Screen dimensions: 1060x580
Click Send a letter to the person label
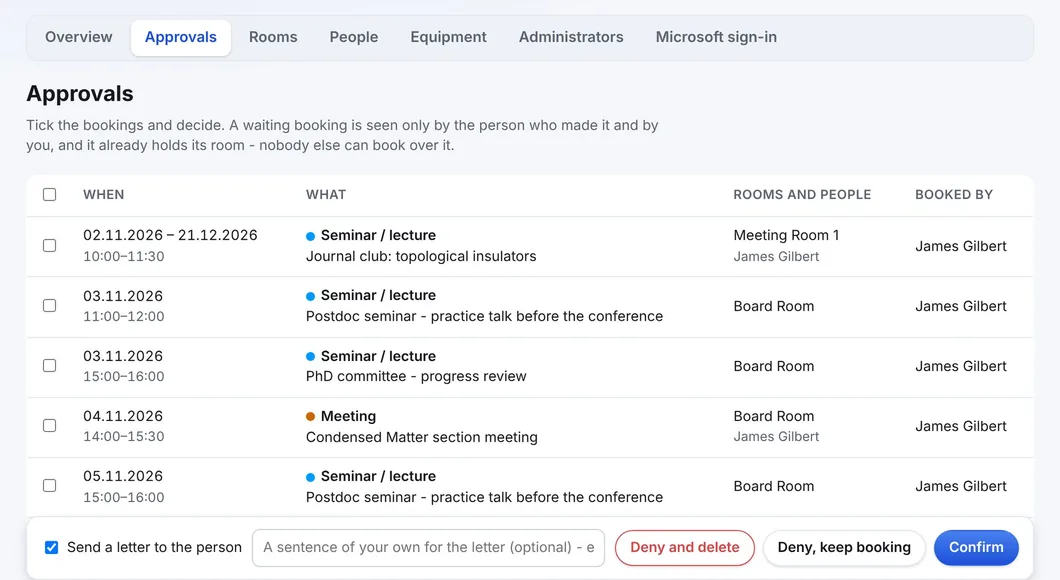[154, 548]
